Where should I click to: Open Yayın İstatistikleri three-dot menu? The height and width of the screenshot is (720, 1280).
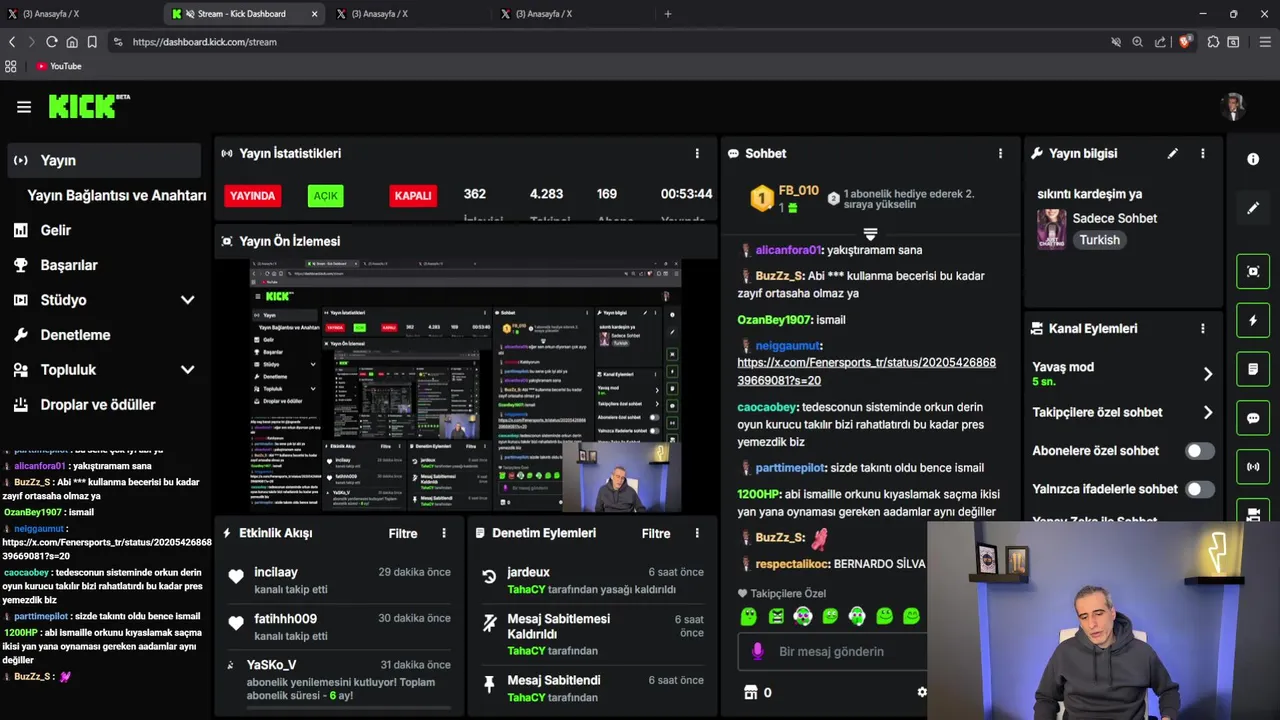pos(697,153)
